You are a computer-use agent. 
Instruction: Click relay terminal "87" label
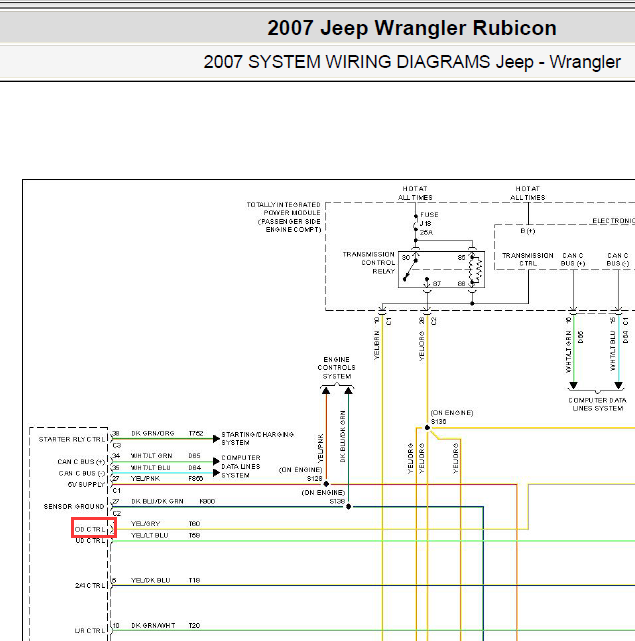(437, 284)
